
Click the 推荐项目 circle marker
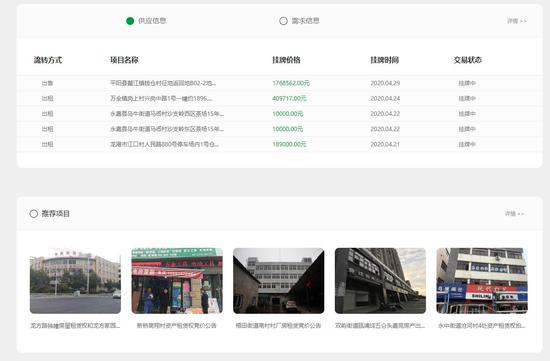(34, 214)
